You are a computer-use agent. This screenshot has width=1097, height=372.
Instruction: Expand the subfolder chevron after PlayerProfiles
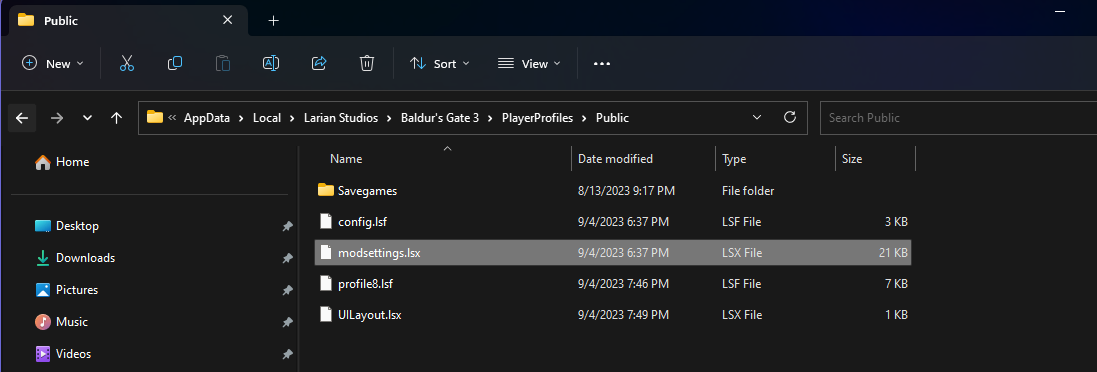(x=585, y=118)
